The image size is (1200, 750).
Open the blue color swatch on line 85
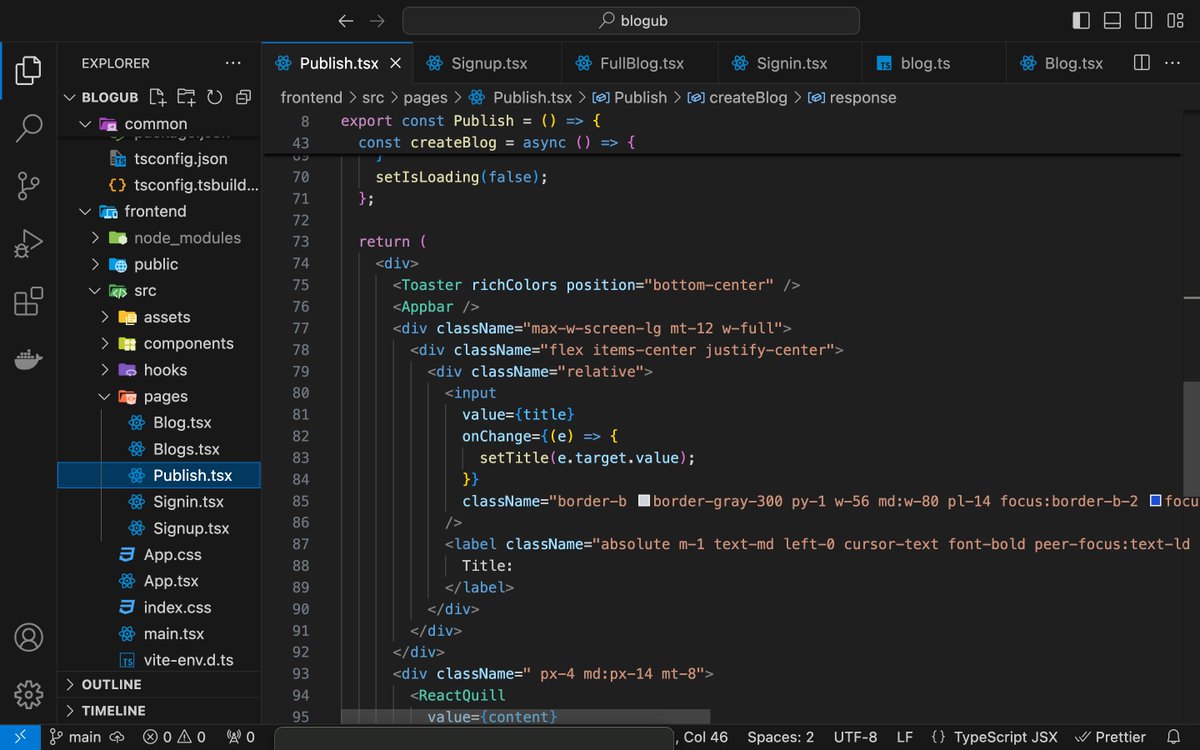click(x=1155, y=500)
